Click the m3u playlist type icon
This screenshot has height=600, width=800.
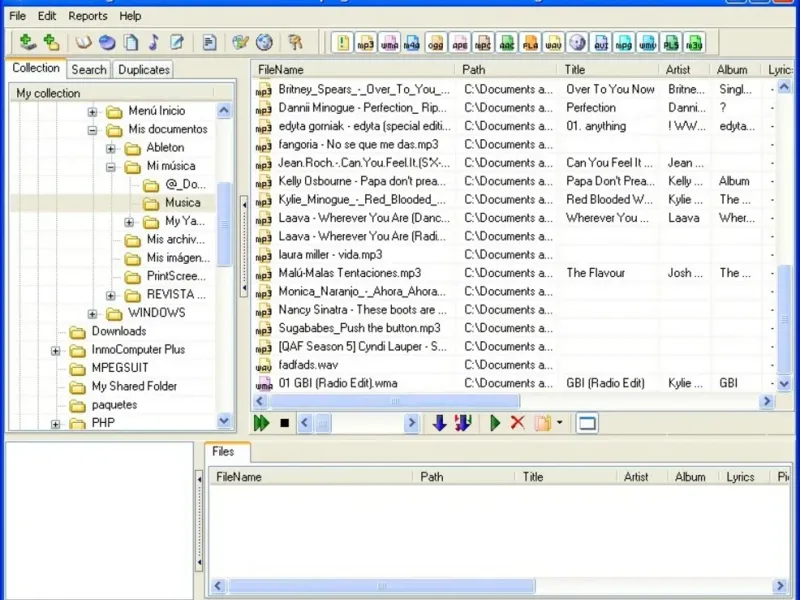[x=694, y=43]
